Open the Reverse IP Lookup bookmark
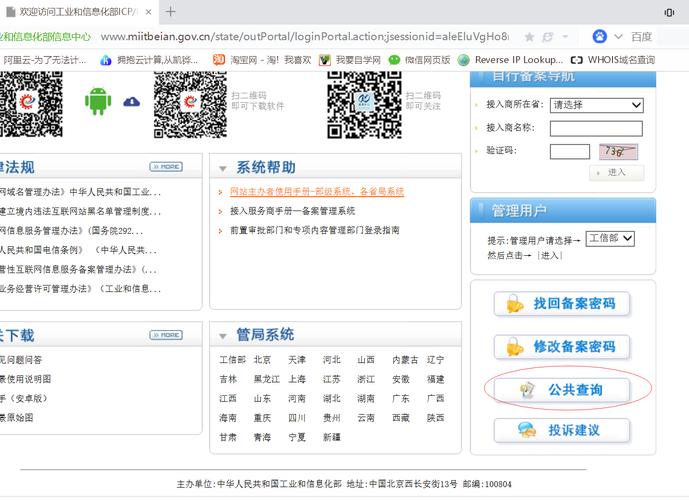 pos(511,60)
